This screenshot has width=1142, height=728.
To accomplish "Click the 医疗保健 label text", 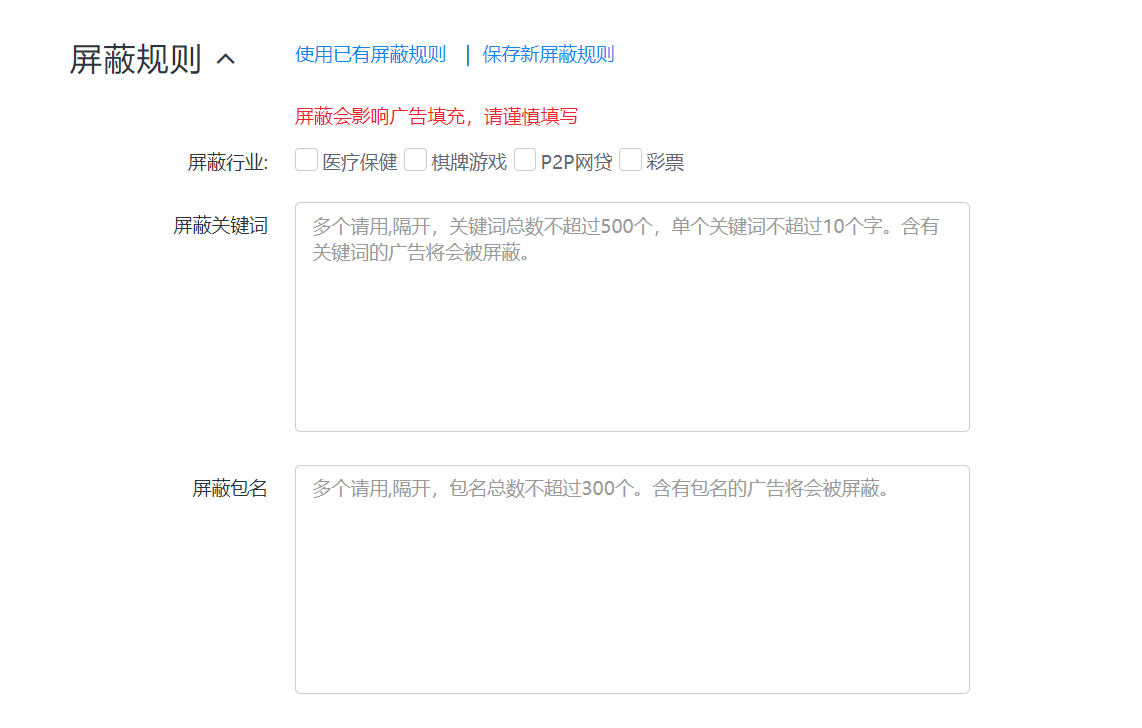I will coord(360,162).
